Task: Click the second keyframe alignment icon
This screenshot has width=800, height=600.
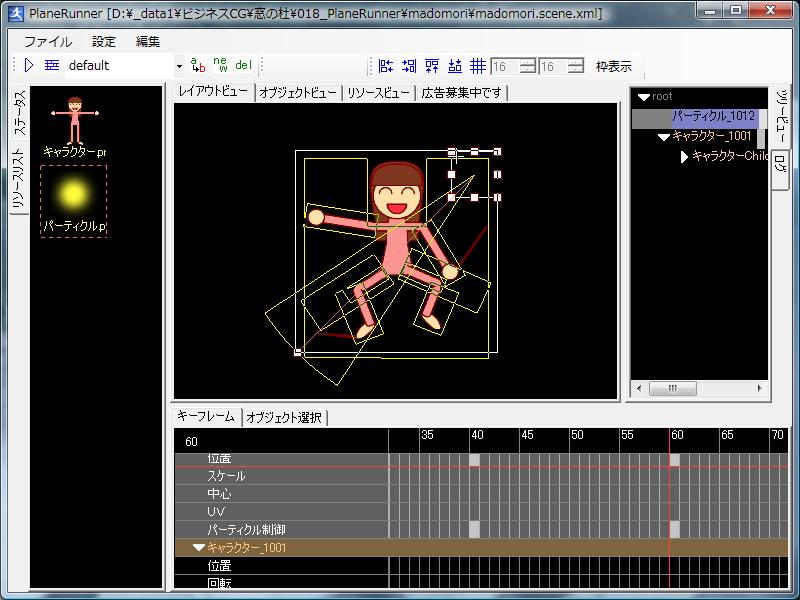Action: point(408,65)
